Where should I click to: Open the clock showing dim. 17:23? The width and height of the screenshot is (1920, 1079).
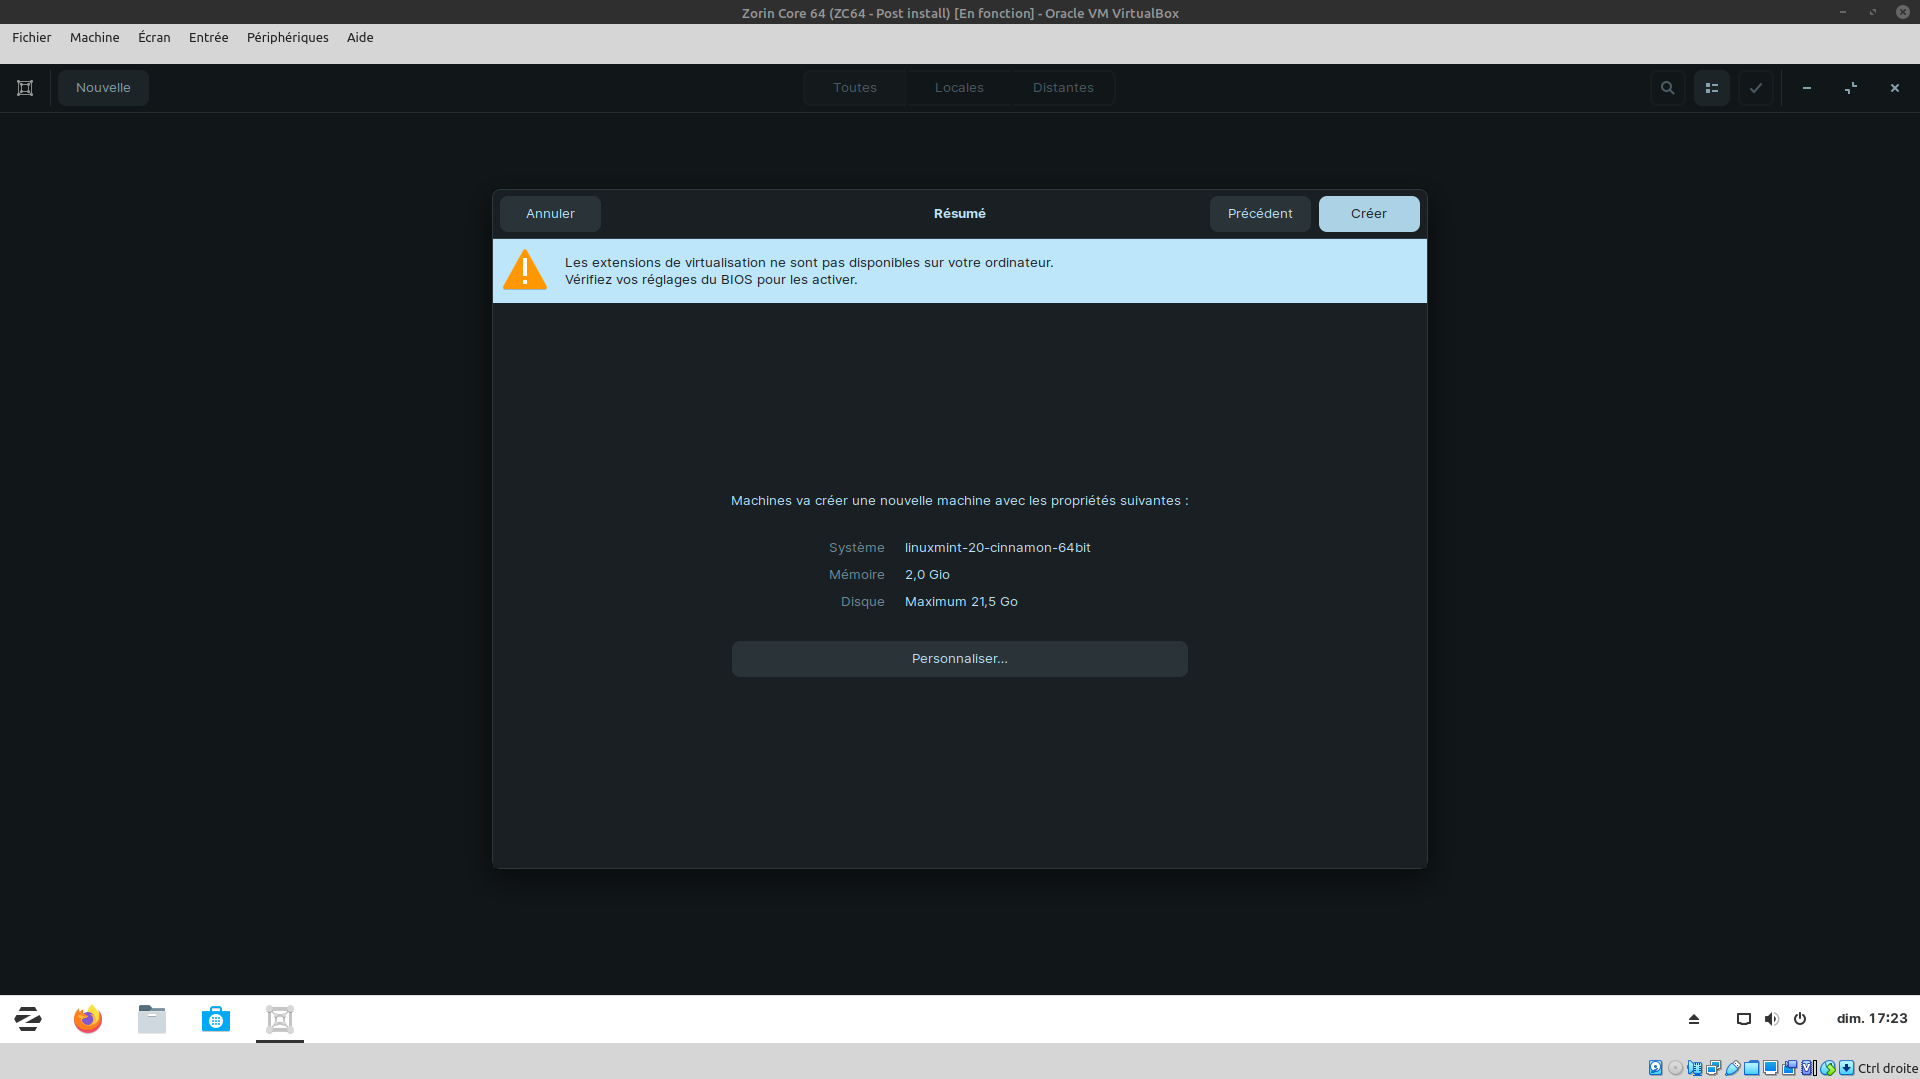[1871, 1019]
